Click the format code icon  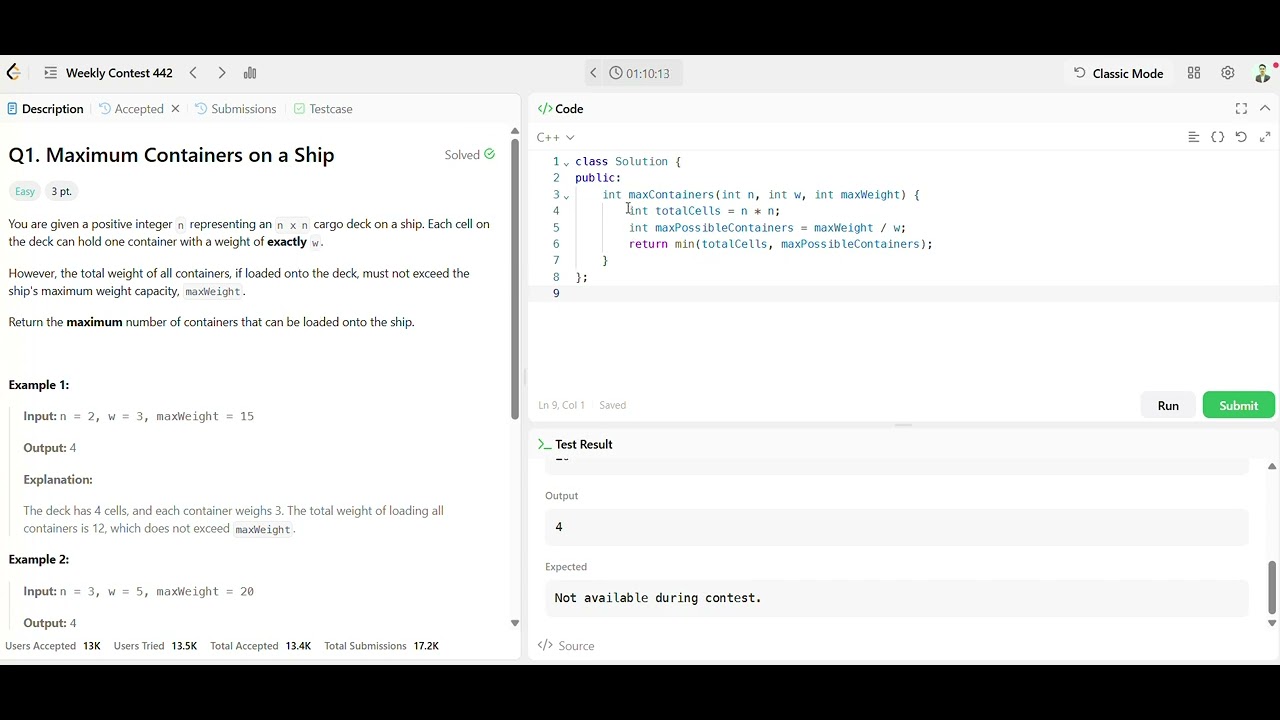[1193, 137]
